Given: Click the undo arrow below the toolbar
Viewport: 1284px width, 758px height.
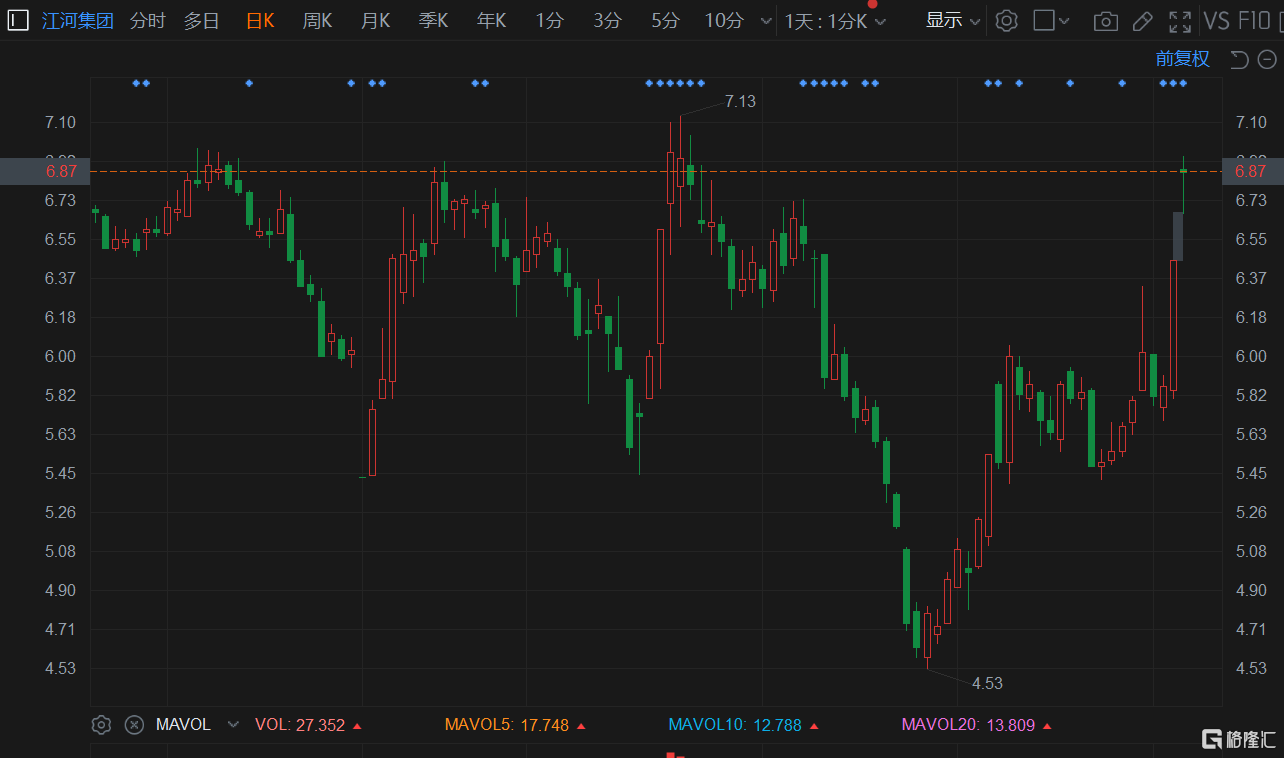Looking at the screenshot, I should click(x=1239, y=60).
